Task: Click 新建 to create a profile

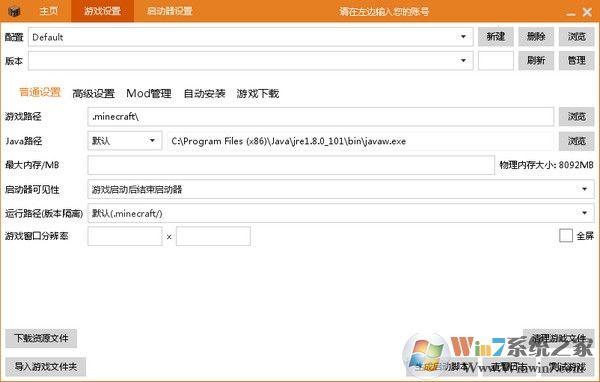Action: [x=496, y=37]
